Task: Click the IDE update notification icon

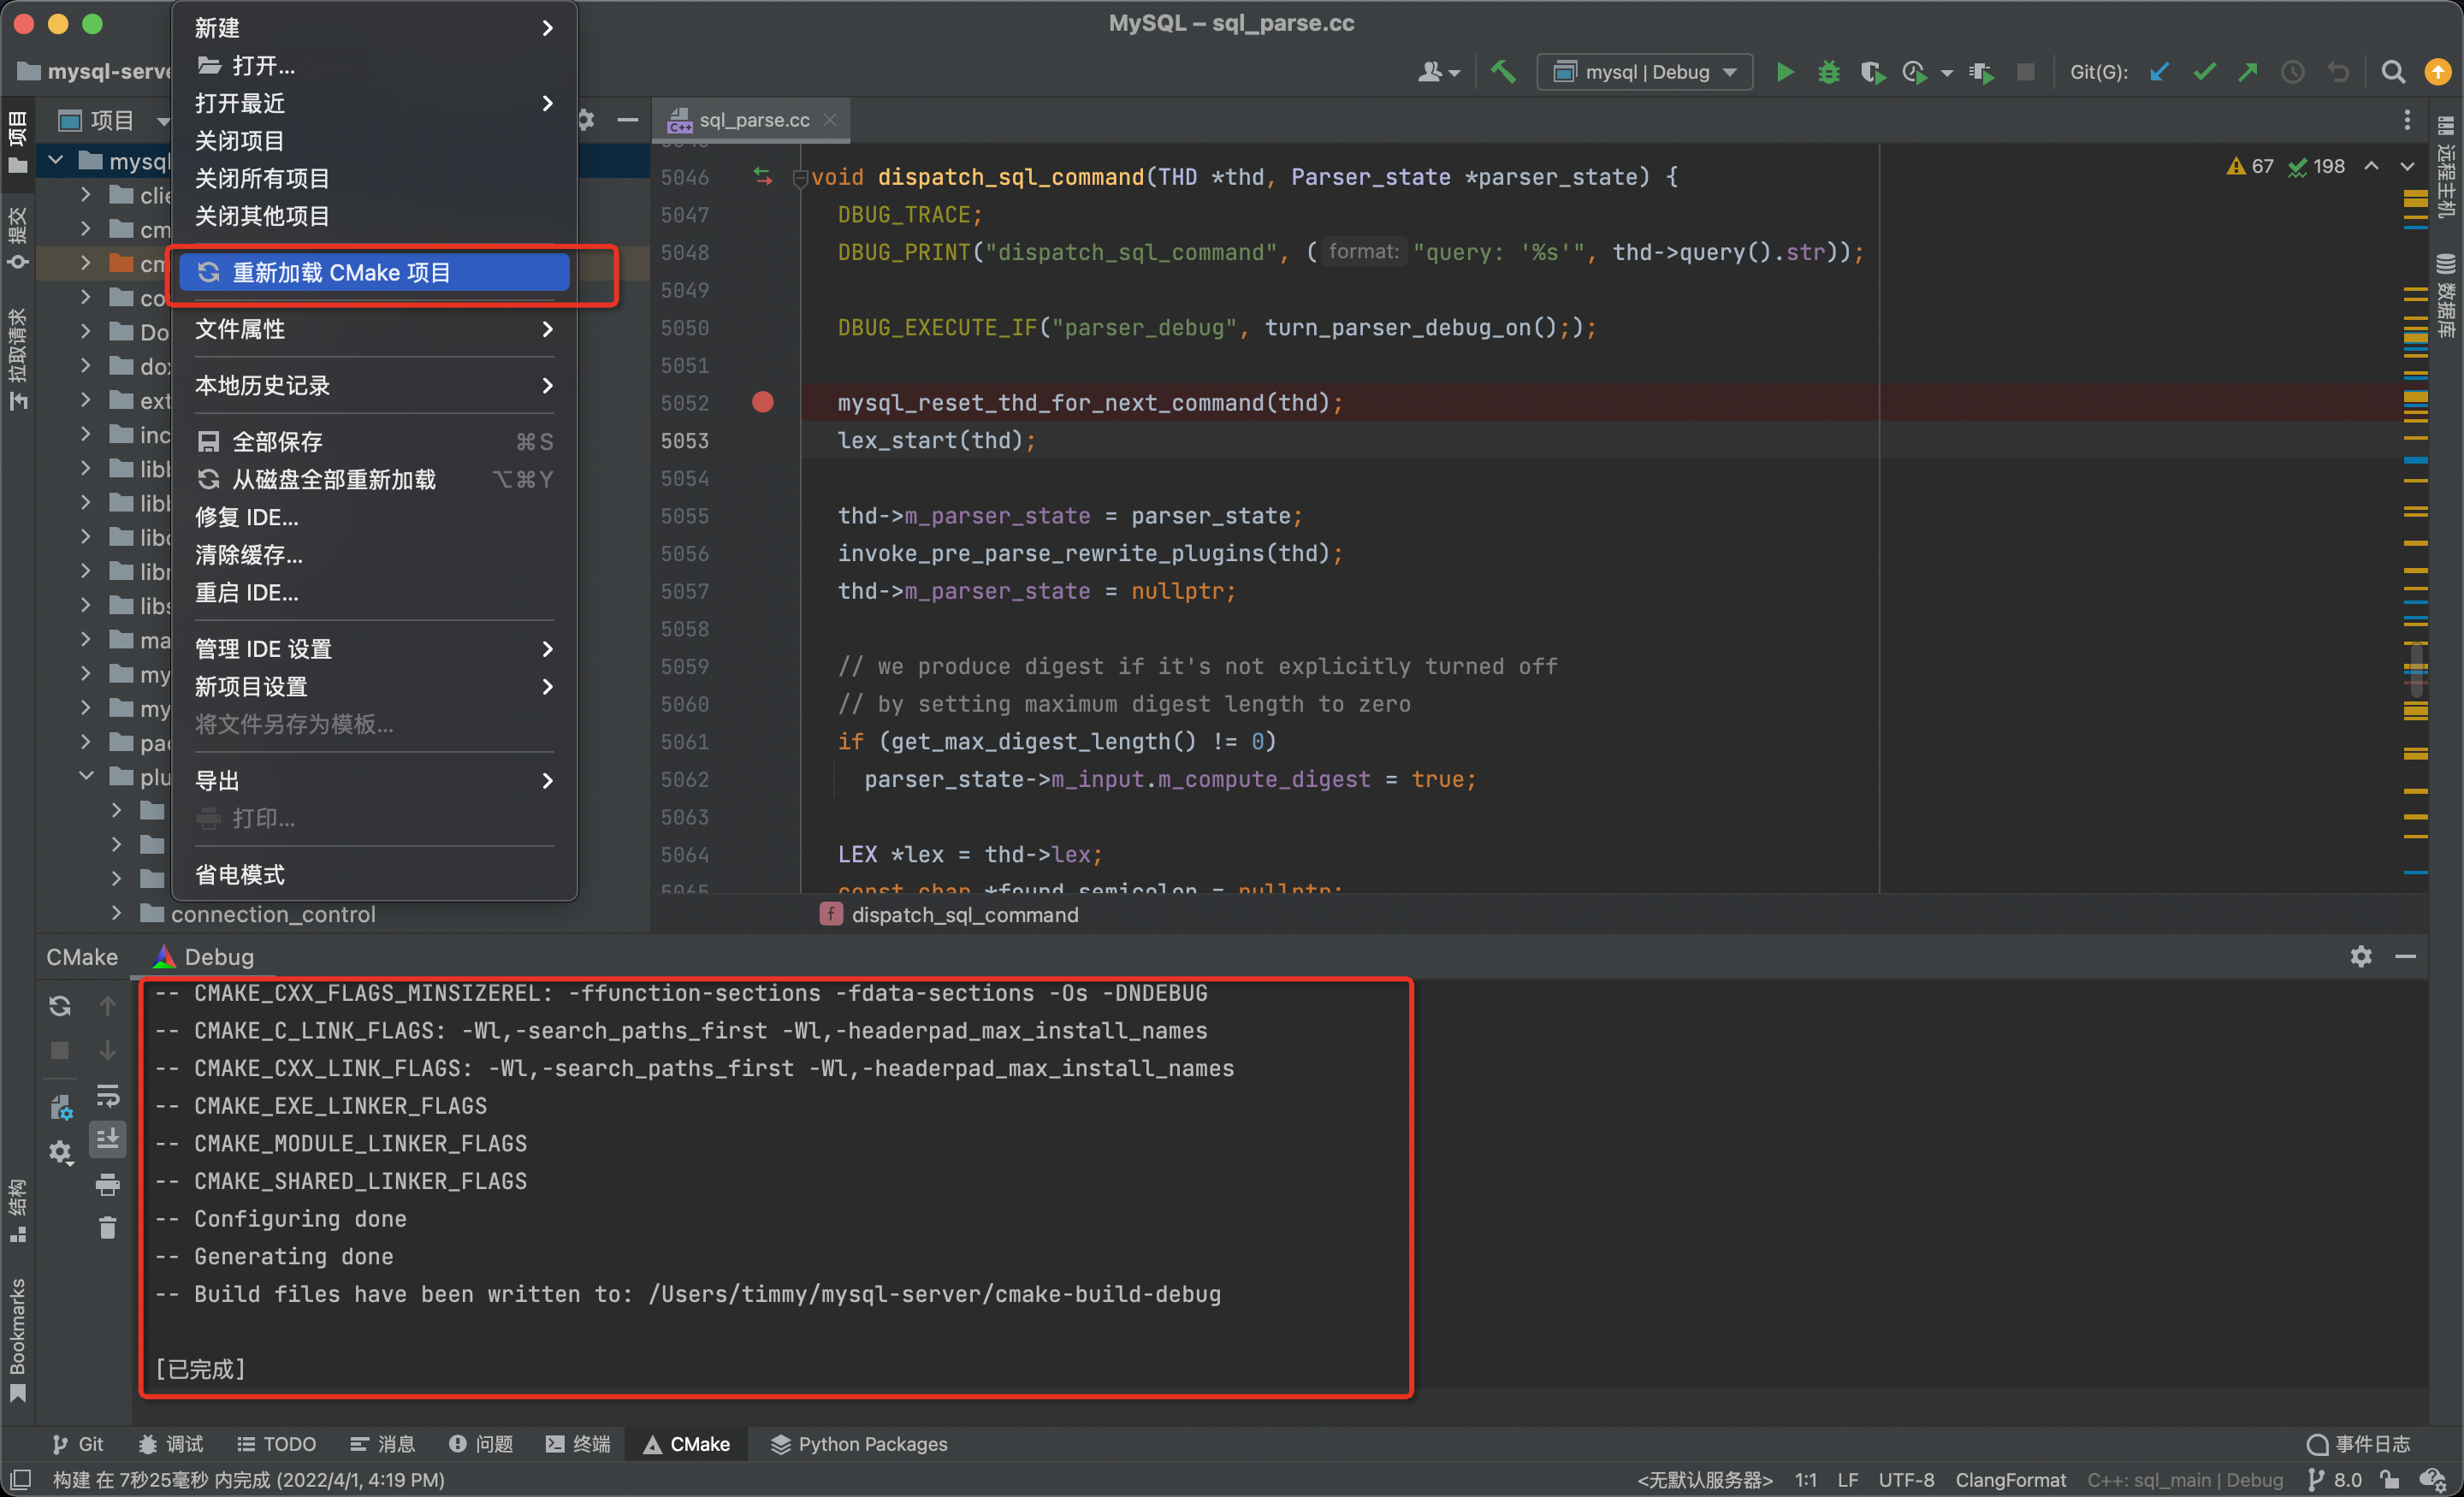Action: point(2438,72)
